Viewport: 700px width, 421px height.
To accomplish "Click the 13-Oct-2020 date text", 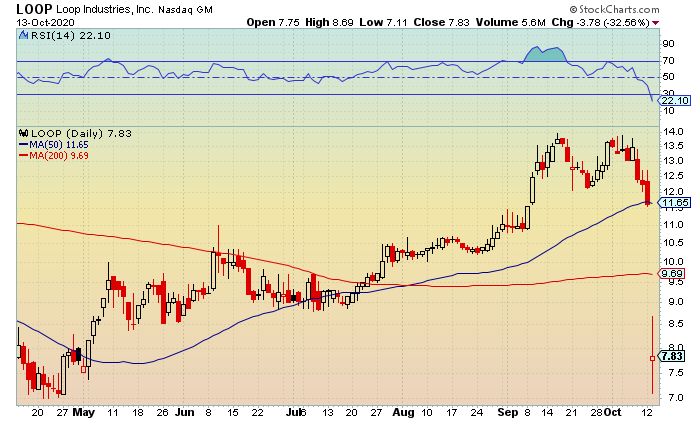I will tap(46, 22).
